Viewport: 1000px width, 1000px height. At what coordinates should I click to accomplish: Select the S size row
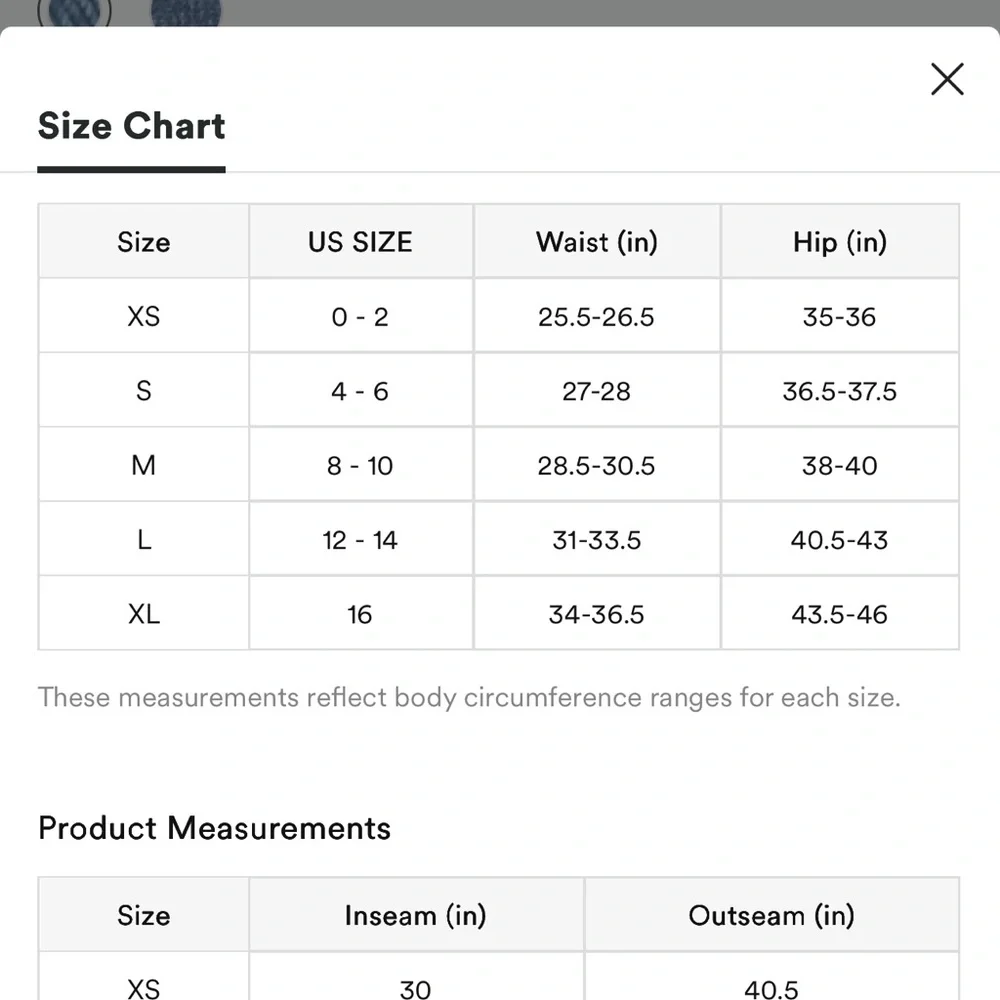143,391
